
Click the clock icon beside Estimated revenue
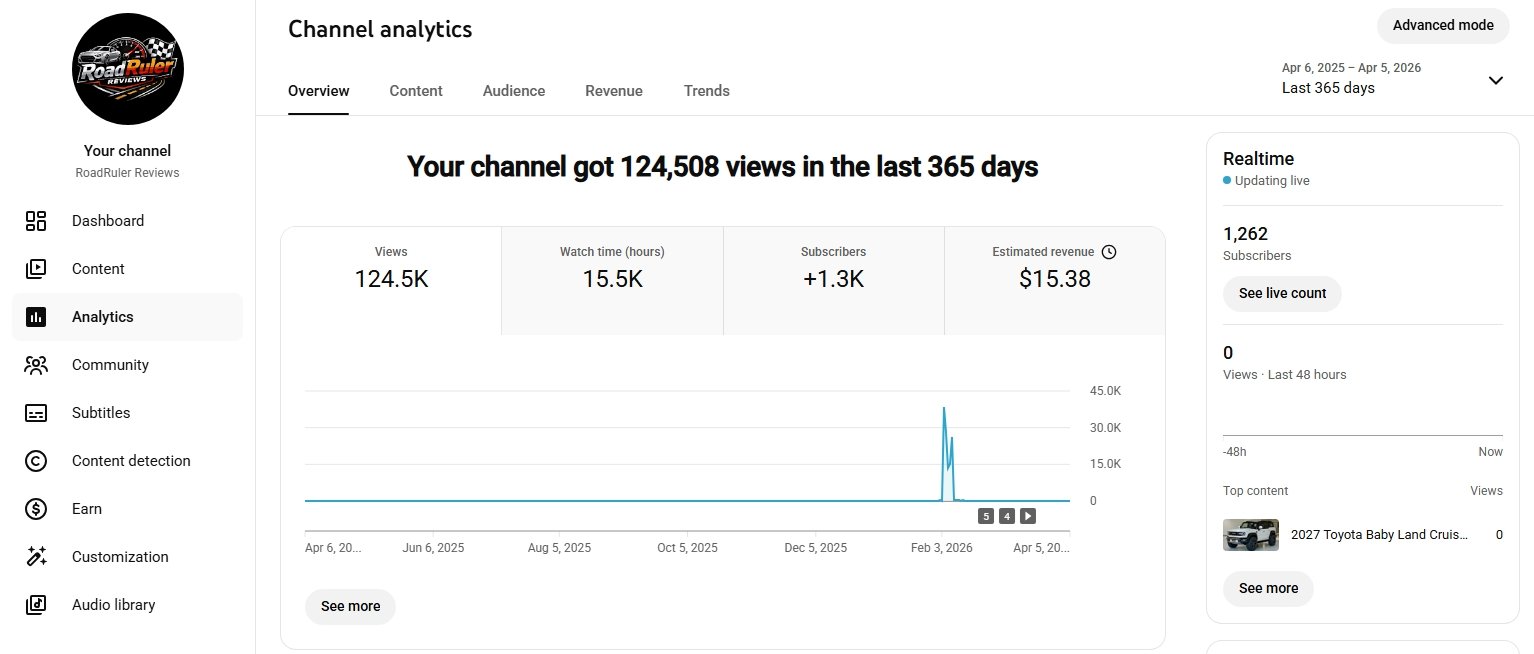(1108, 252)
